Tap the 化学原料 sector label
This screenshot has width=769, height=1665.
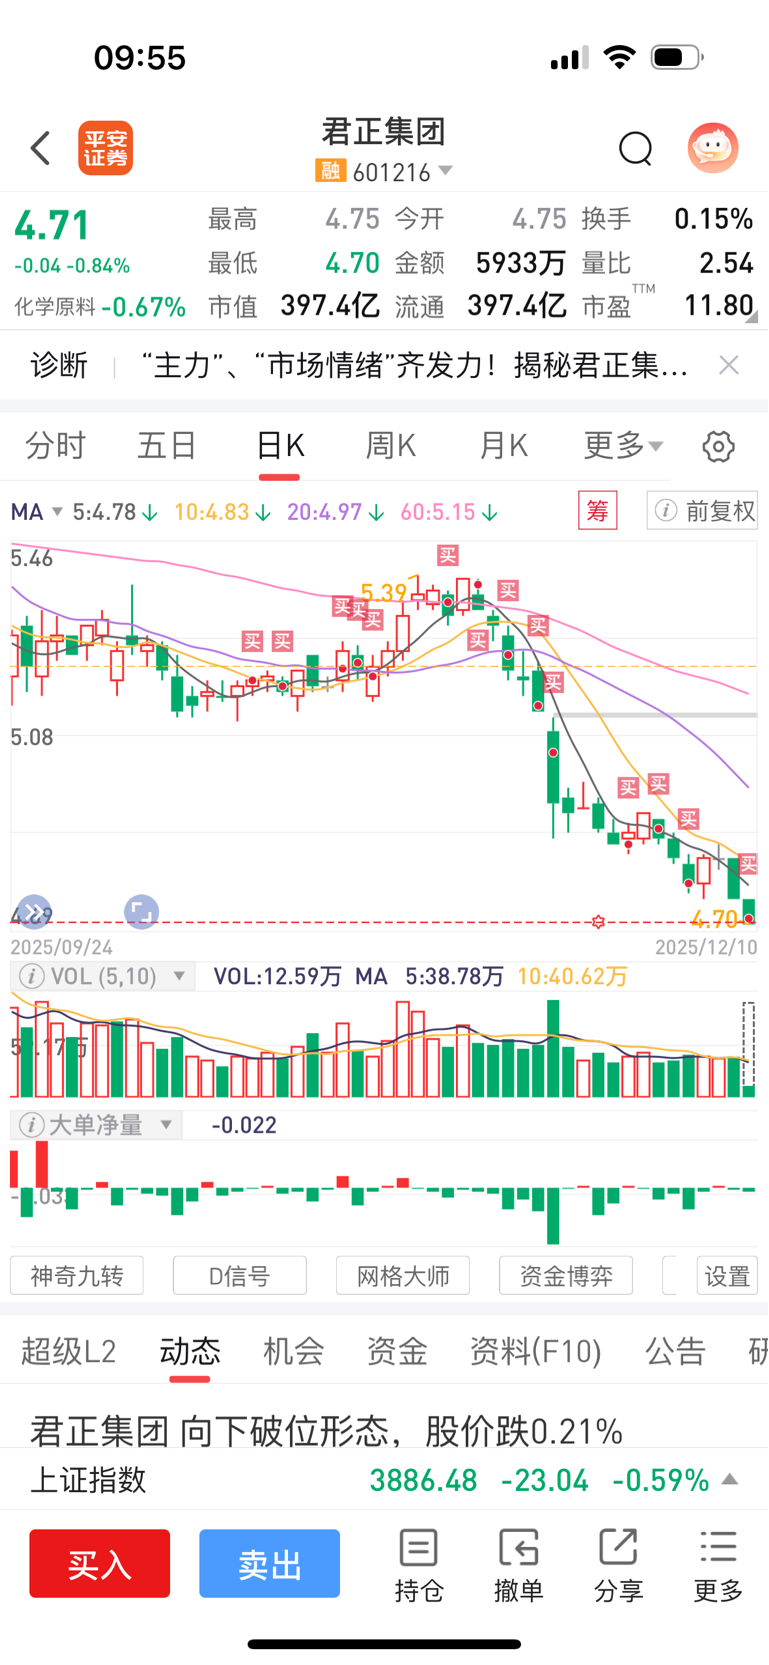click(x=55, y=307)
